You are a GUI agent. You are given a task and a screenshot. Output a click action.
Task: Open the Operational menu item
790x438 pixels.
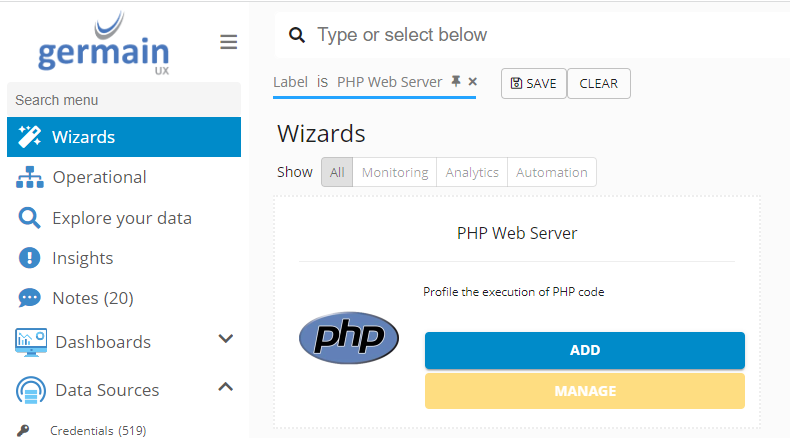coord(99,177)
